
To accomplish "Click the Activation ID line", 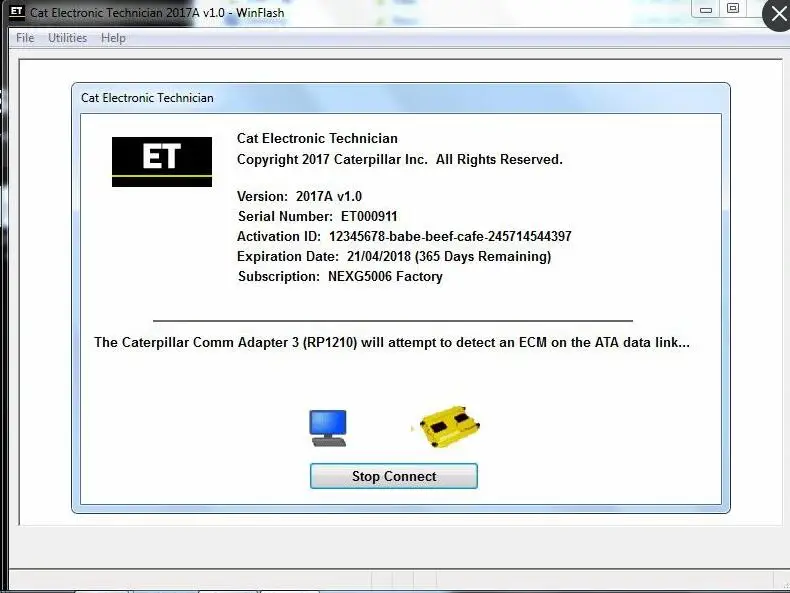I will [x=404, y=236].
